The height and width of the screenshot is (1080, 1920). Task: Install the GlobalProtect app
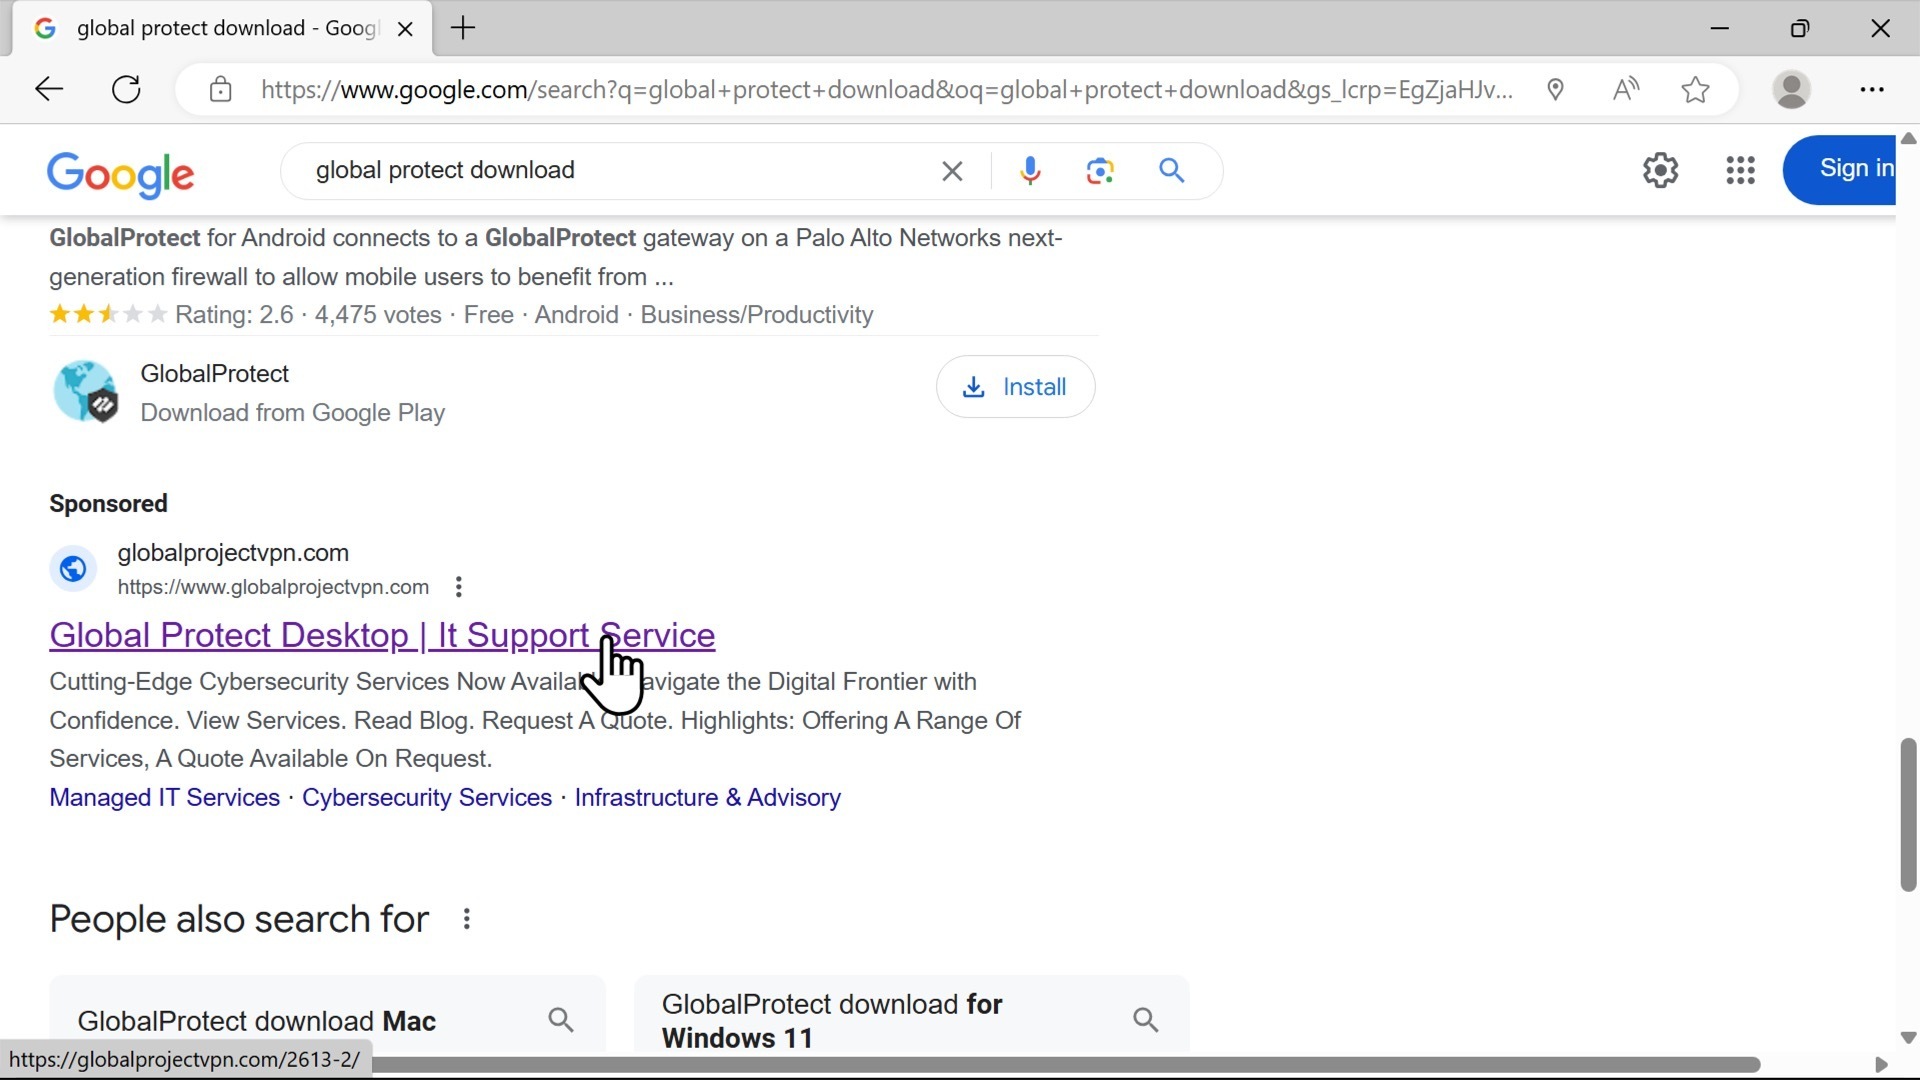[1016, 386]
